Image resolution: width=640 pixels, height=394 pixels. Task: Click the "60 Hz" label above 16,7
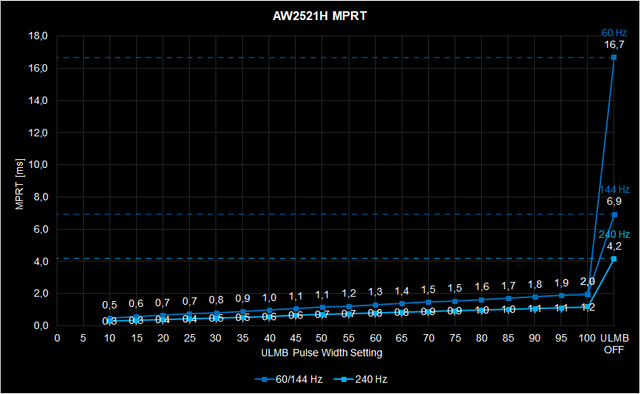pyautogui.click(x=614, y=33)
